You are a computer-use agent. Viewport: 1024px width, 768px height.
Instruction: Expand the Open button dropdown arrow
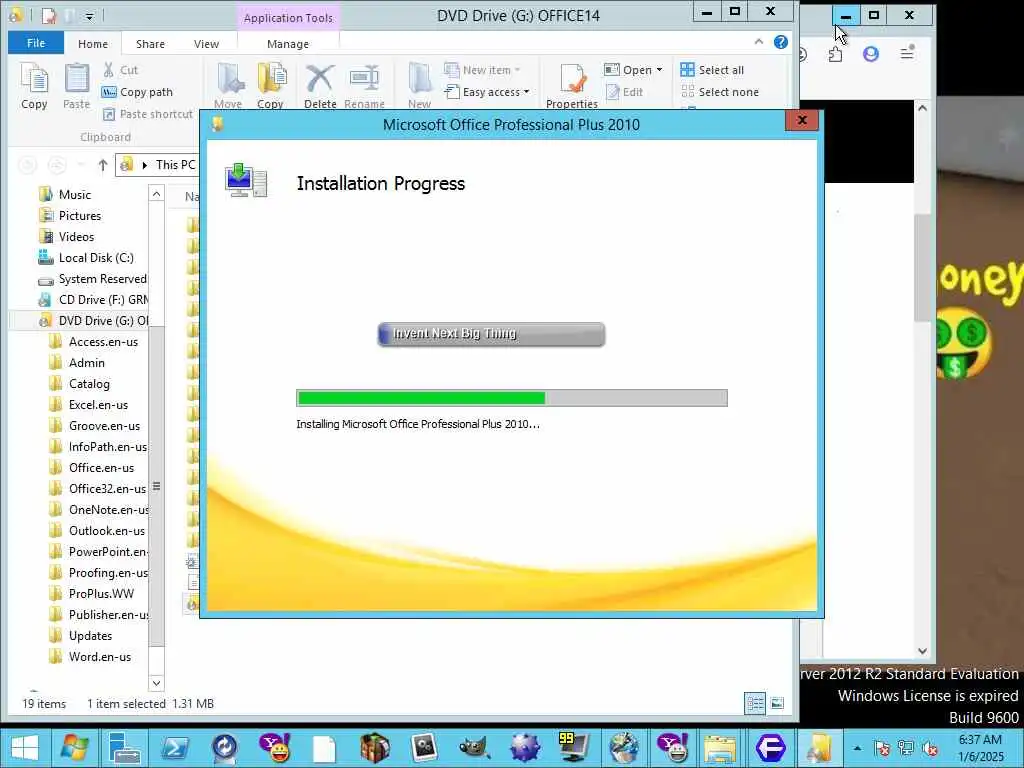pos(660,70)
